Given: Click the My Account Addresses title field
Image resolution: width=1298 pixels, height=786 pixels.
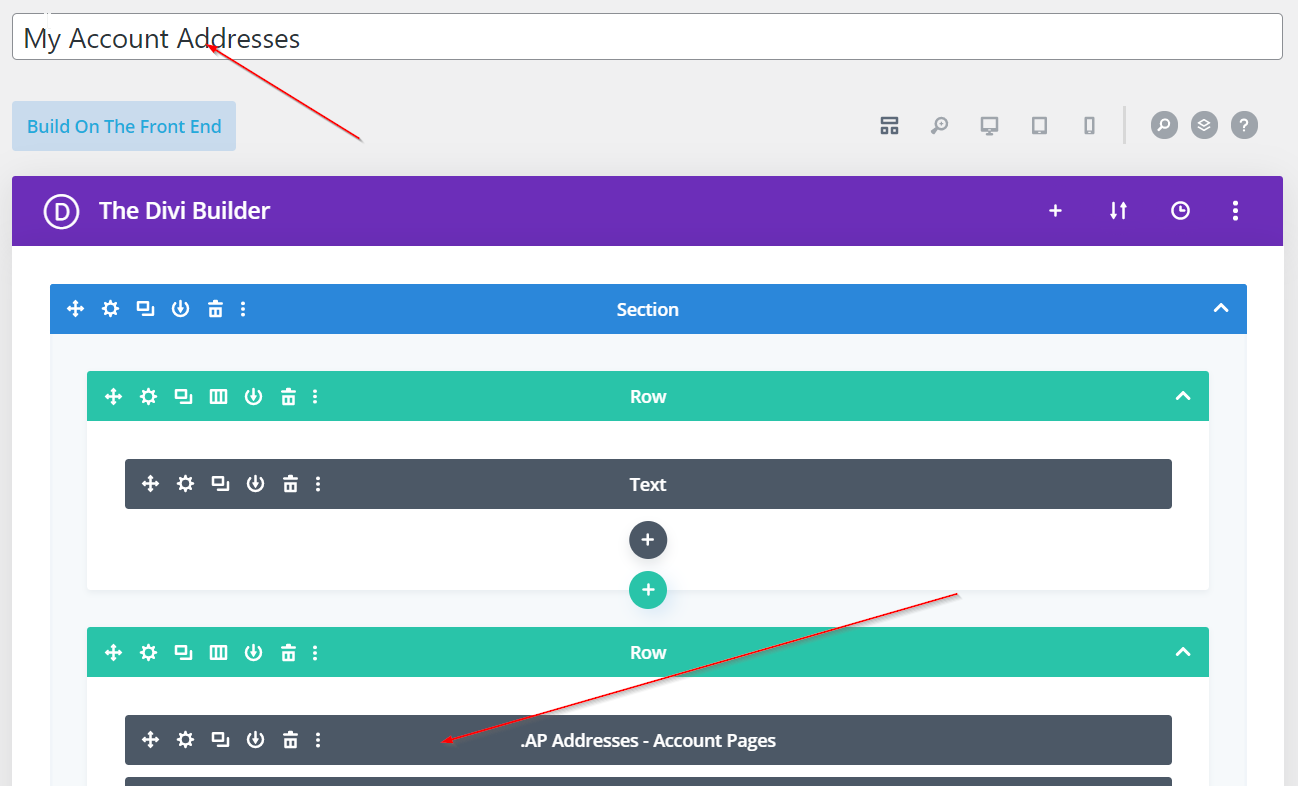Looking at the screenshot, I should tap(646, 37).
